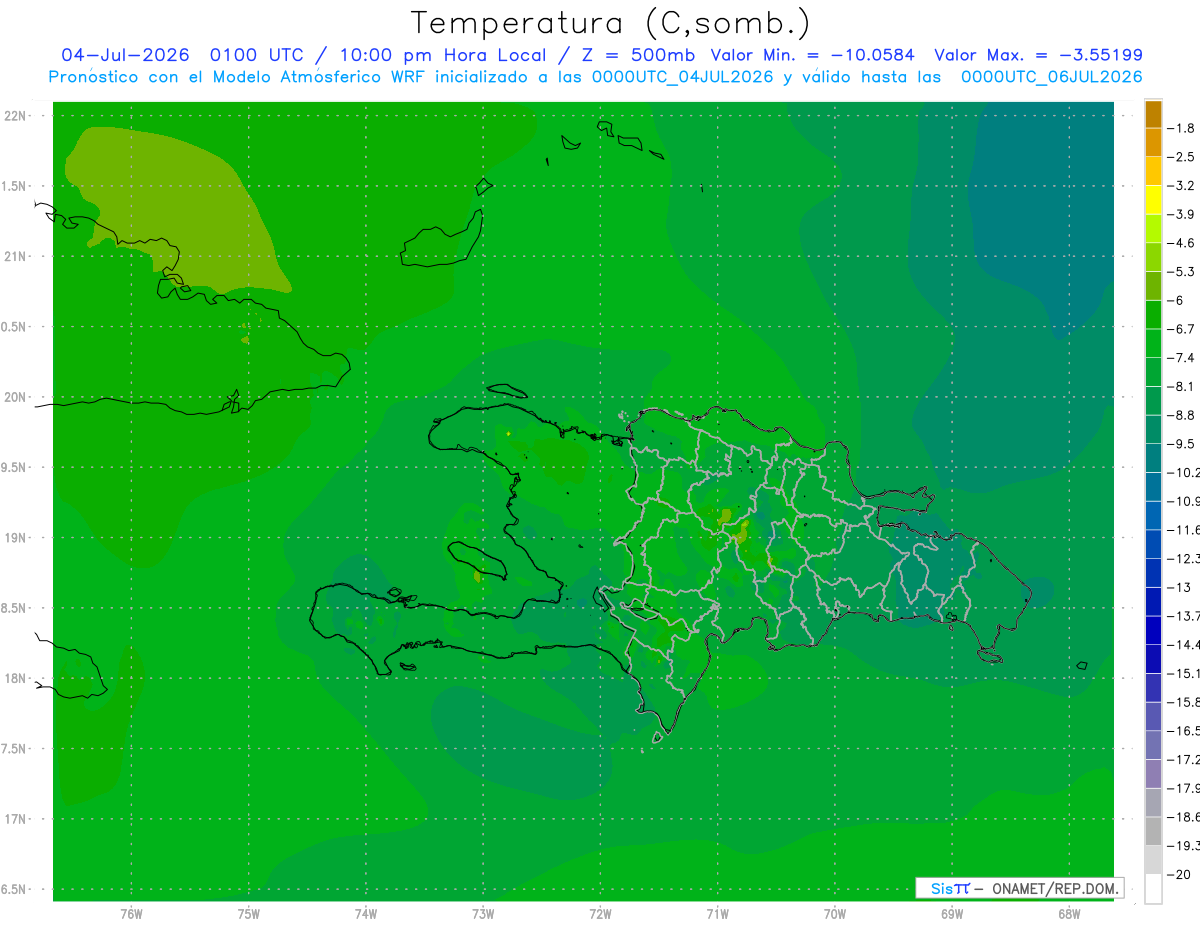This screenshot has width=1200, height=927.
Task: Click the '-17.9' legend value
Action: pos(1184,788)
